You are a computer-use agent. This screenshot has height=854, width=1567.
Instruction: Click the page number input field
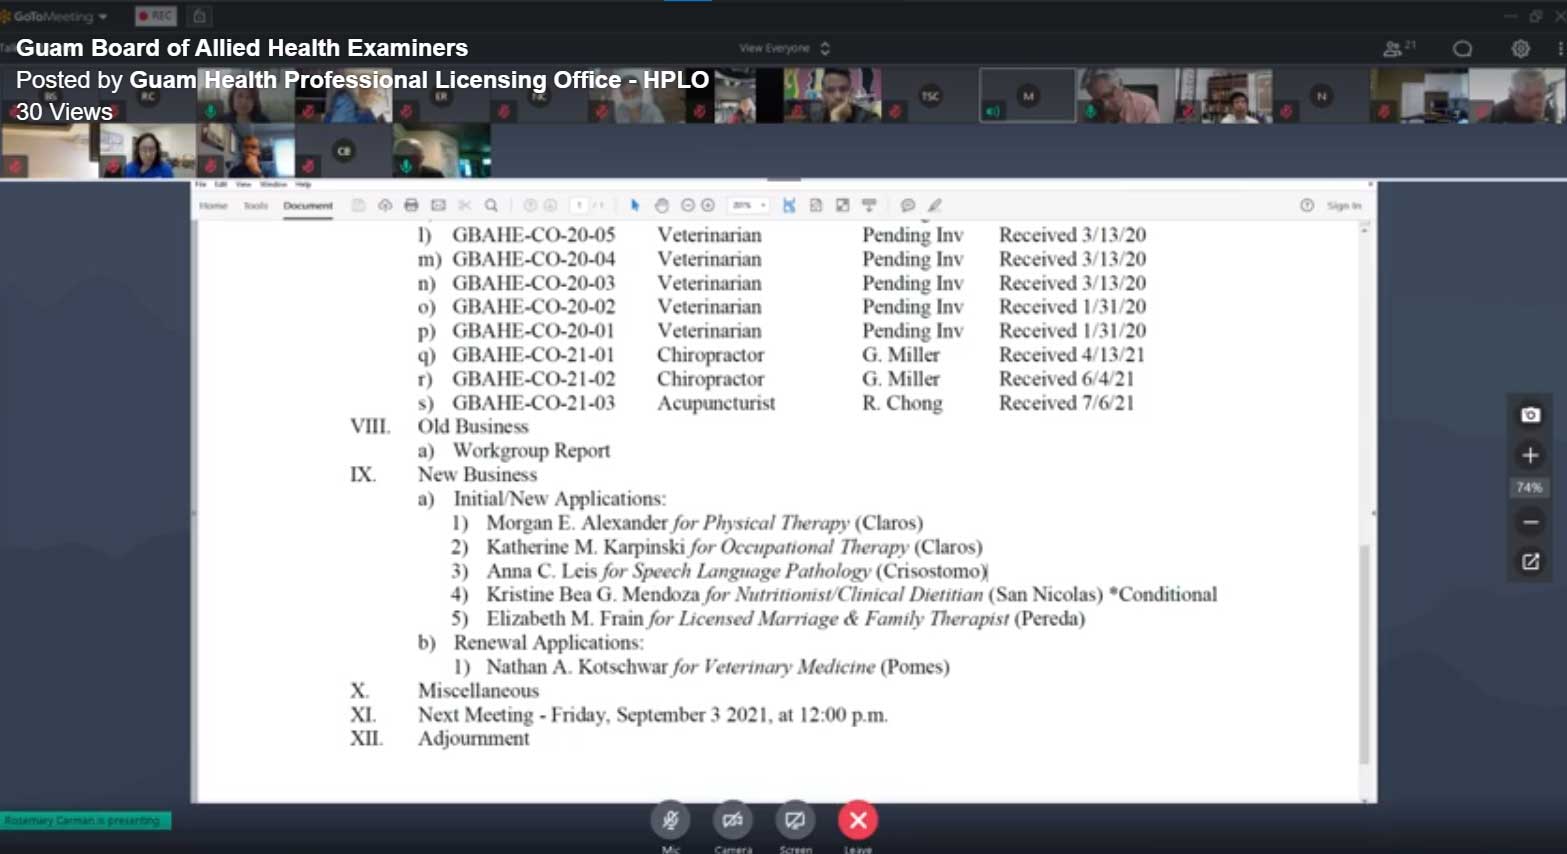pyautogui.click(x=579, y=205)
